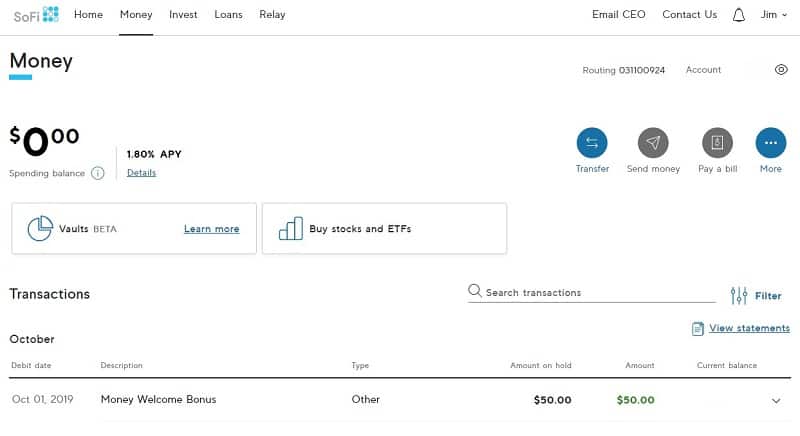Click the search magnifier icon
The height and width of the screenshot is (436, 800).
click(x=474, y=291)
